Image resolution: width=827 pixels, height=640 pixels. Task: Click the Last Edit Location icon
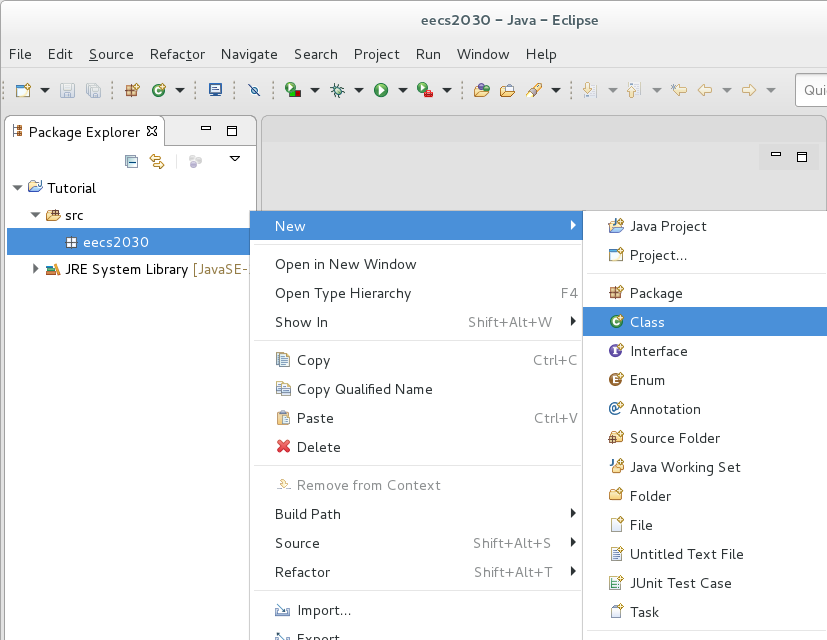coord(679,90)
